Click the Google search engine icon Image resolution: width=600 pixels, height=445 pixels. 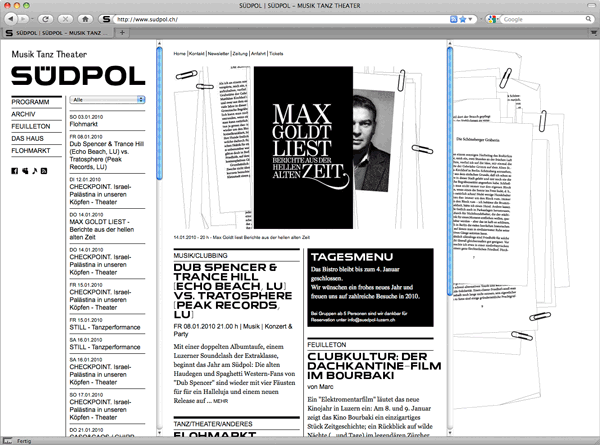click(491, 19)
